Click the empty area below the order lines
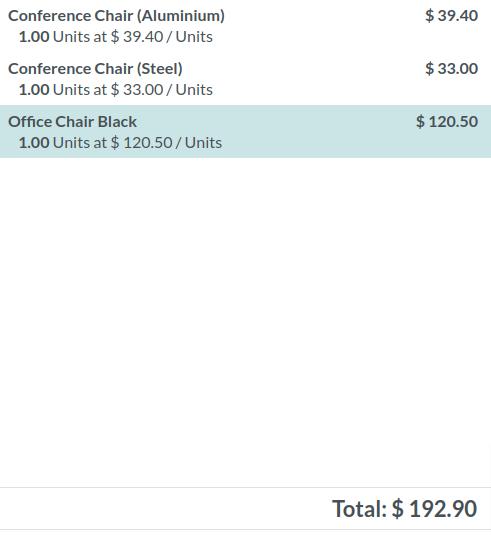The height and width of the screenshot is (553, 491). tap(246, 322)
